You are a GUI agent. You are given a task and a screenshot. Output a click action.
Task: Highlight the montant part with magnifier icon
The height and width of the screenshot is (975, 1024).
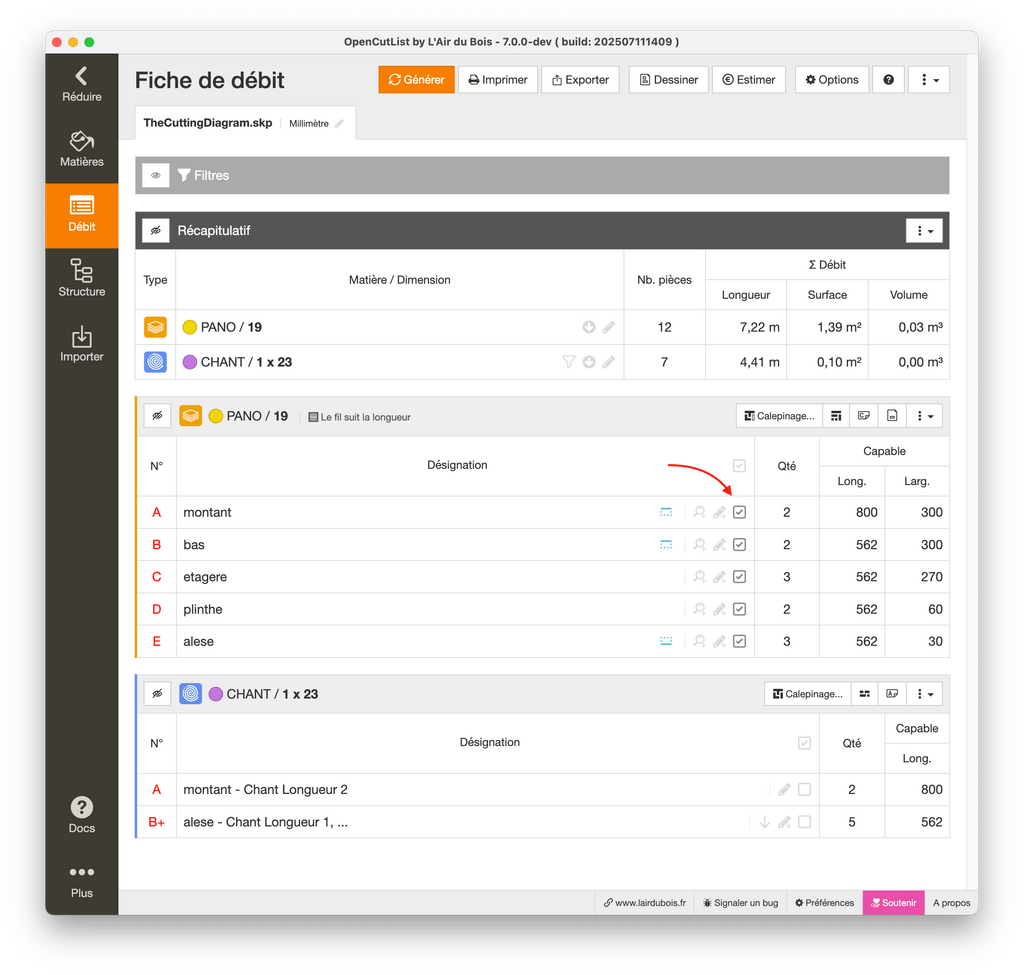coord(699,512)
